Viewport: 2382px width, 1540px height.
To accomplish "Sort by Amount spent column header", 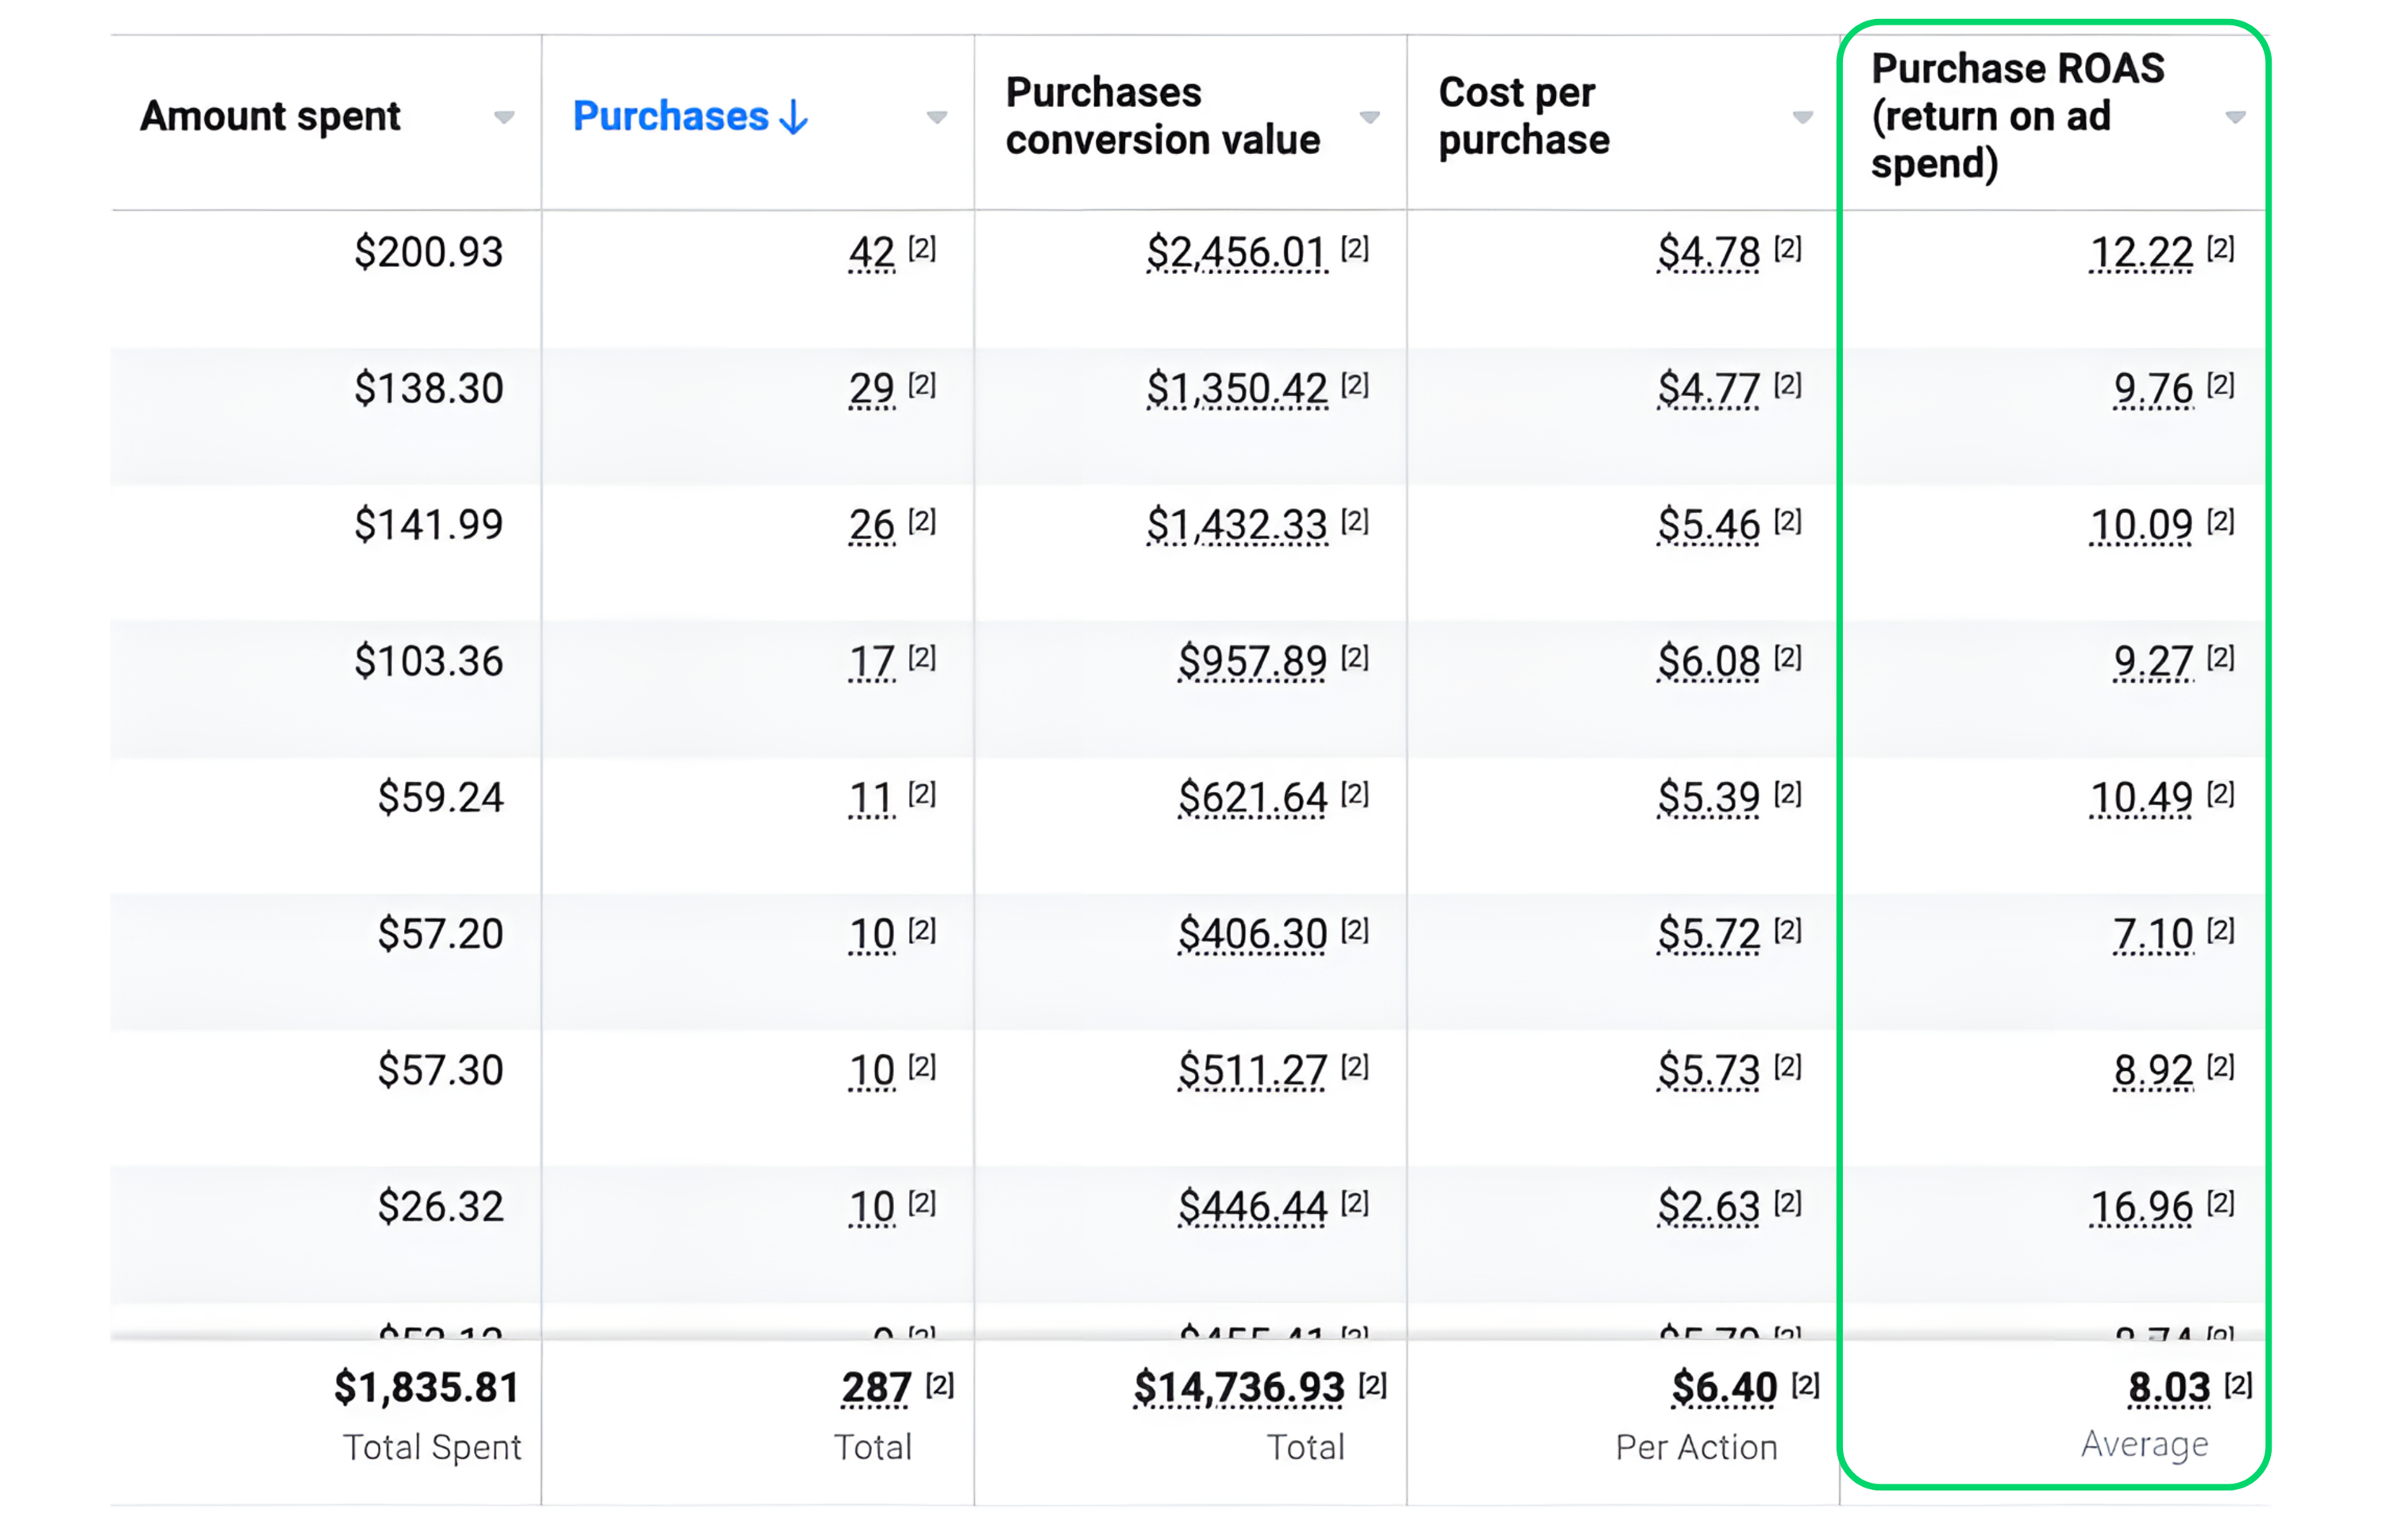I will [270, 116].
